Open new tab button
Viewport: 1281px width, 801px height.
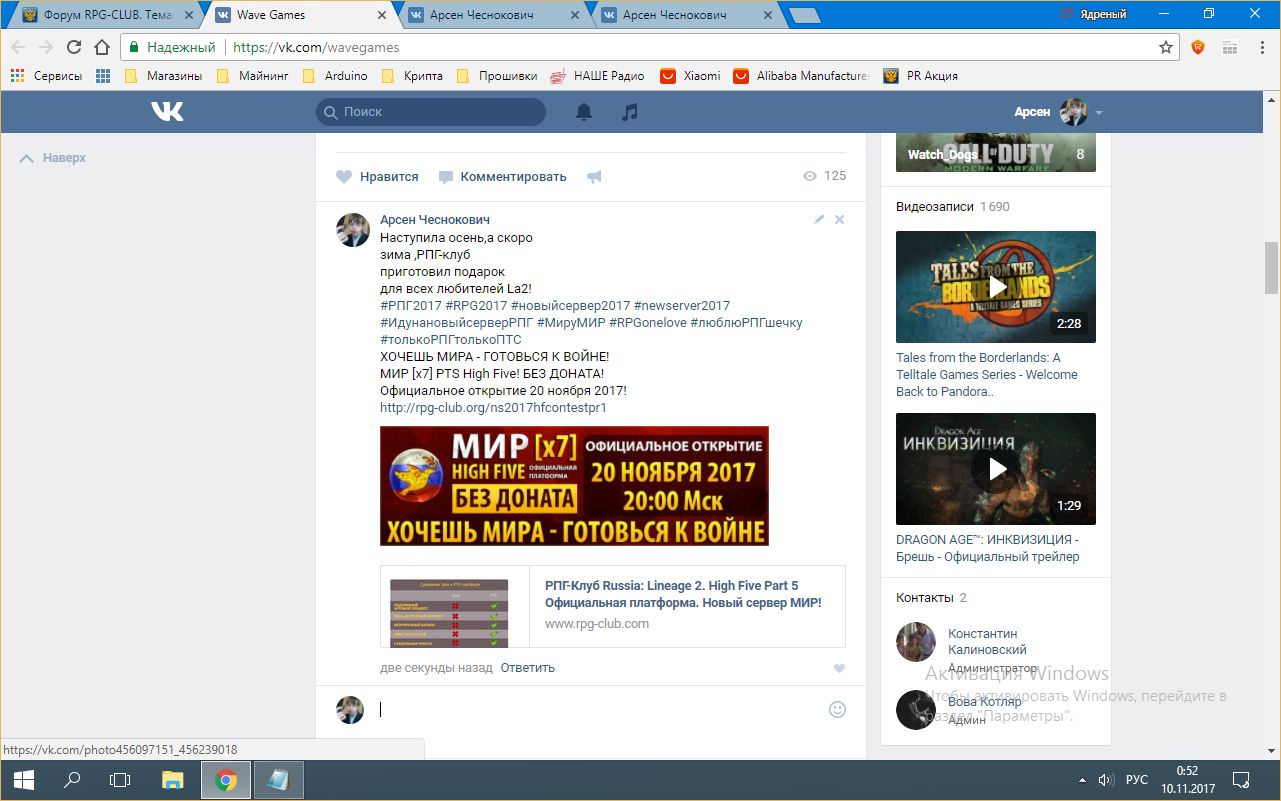tap(804, 16)
